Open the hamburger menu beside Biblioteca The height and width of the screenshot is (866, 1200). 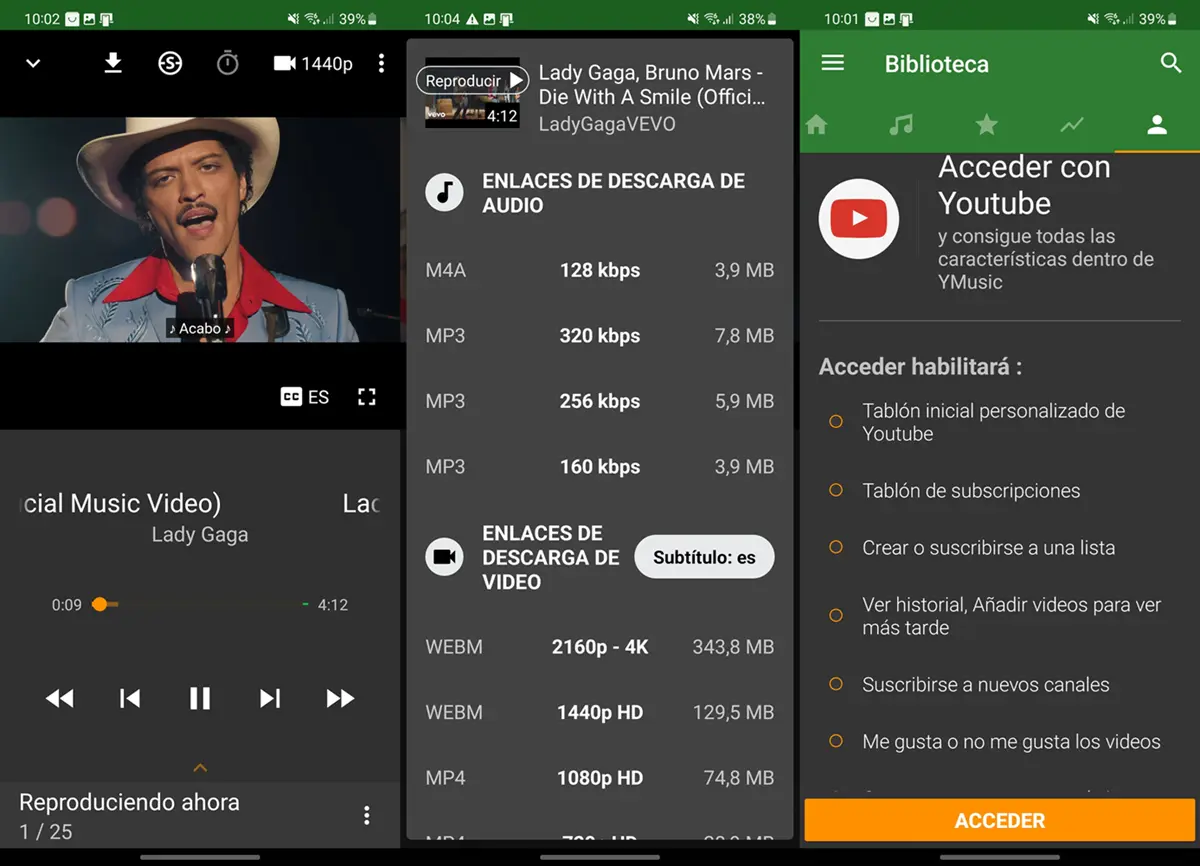(x=832, y=63)
